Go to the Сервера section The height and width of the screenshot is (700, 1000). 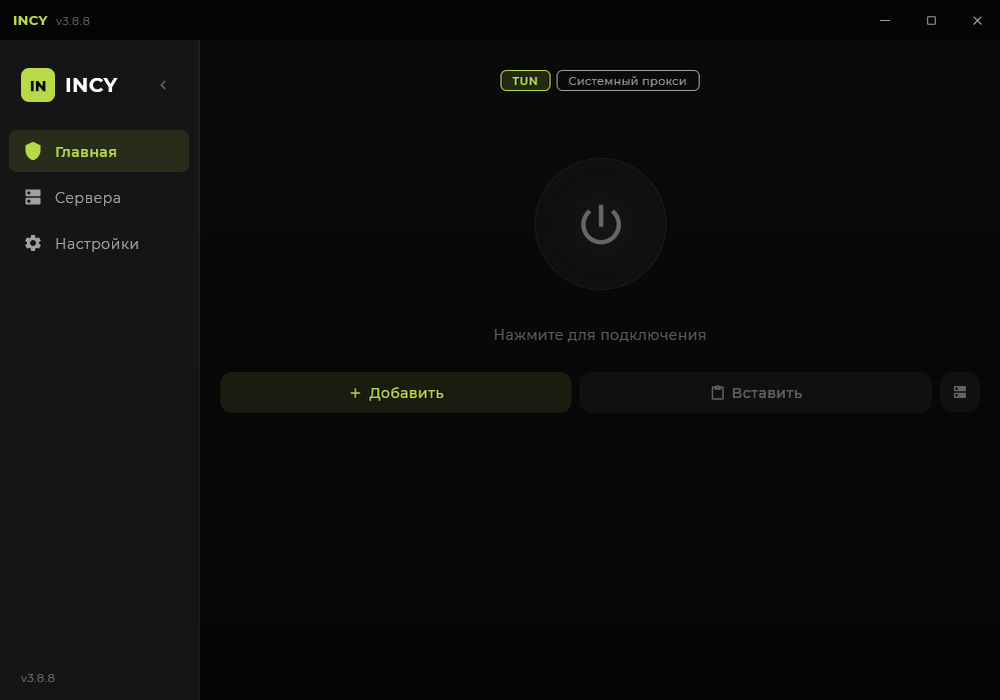99,198
